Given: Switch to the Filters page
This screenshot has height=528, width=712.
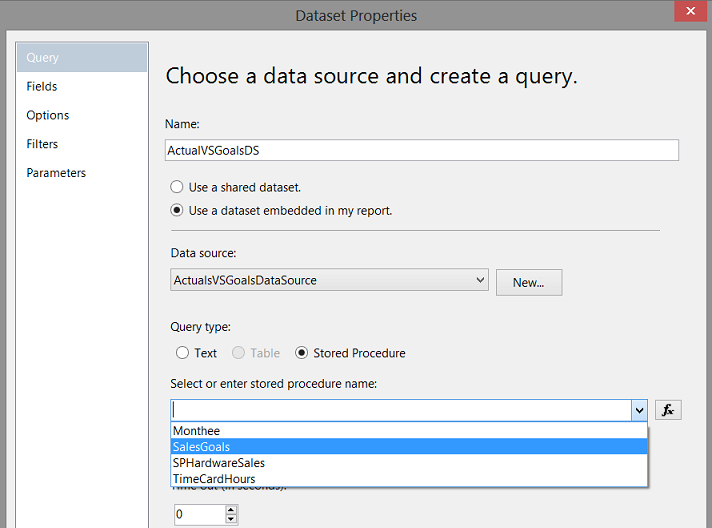Looking at the screenshot, I should [x=42, y=144].
